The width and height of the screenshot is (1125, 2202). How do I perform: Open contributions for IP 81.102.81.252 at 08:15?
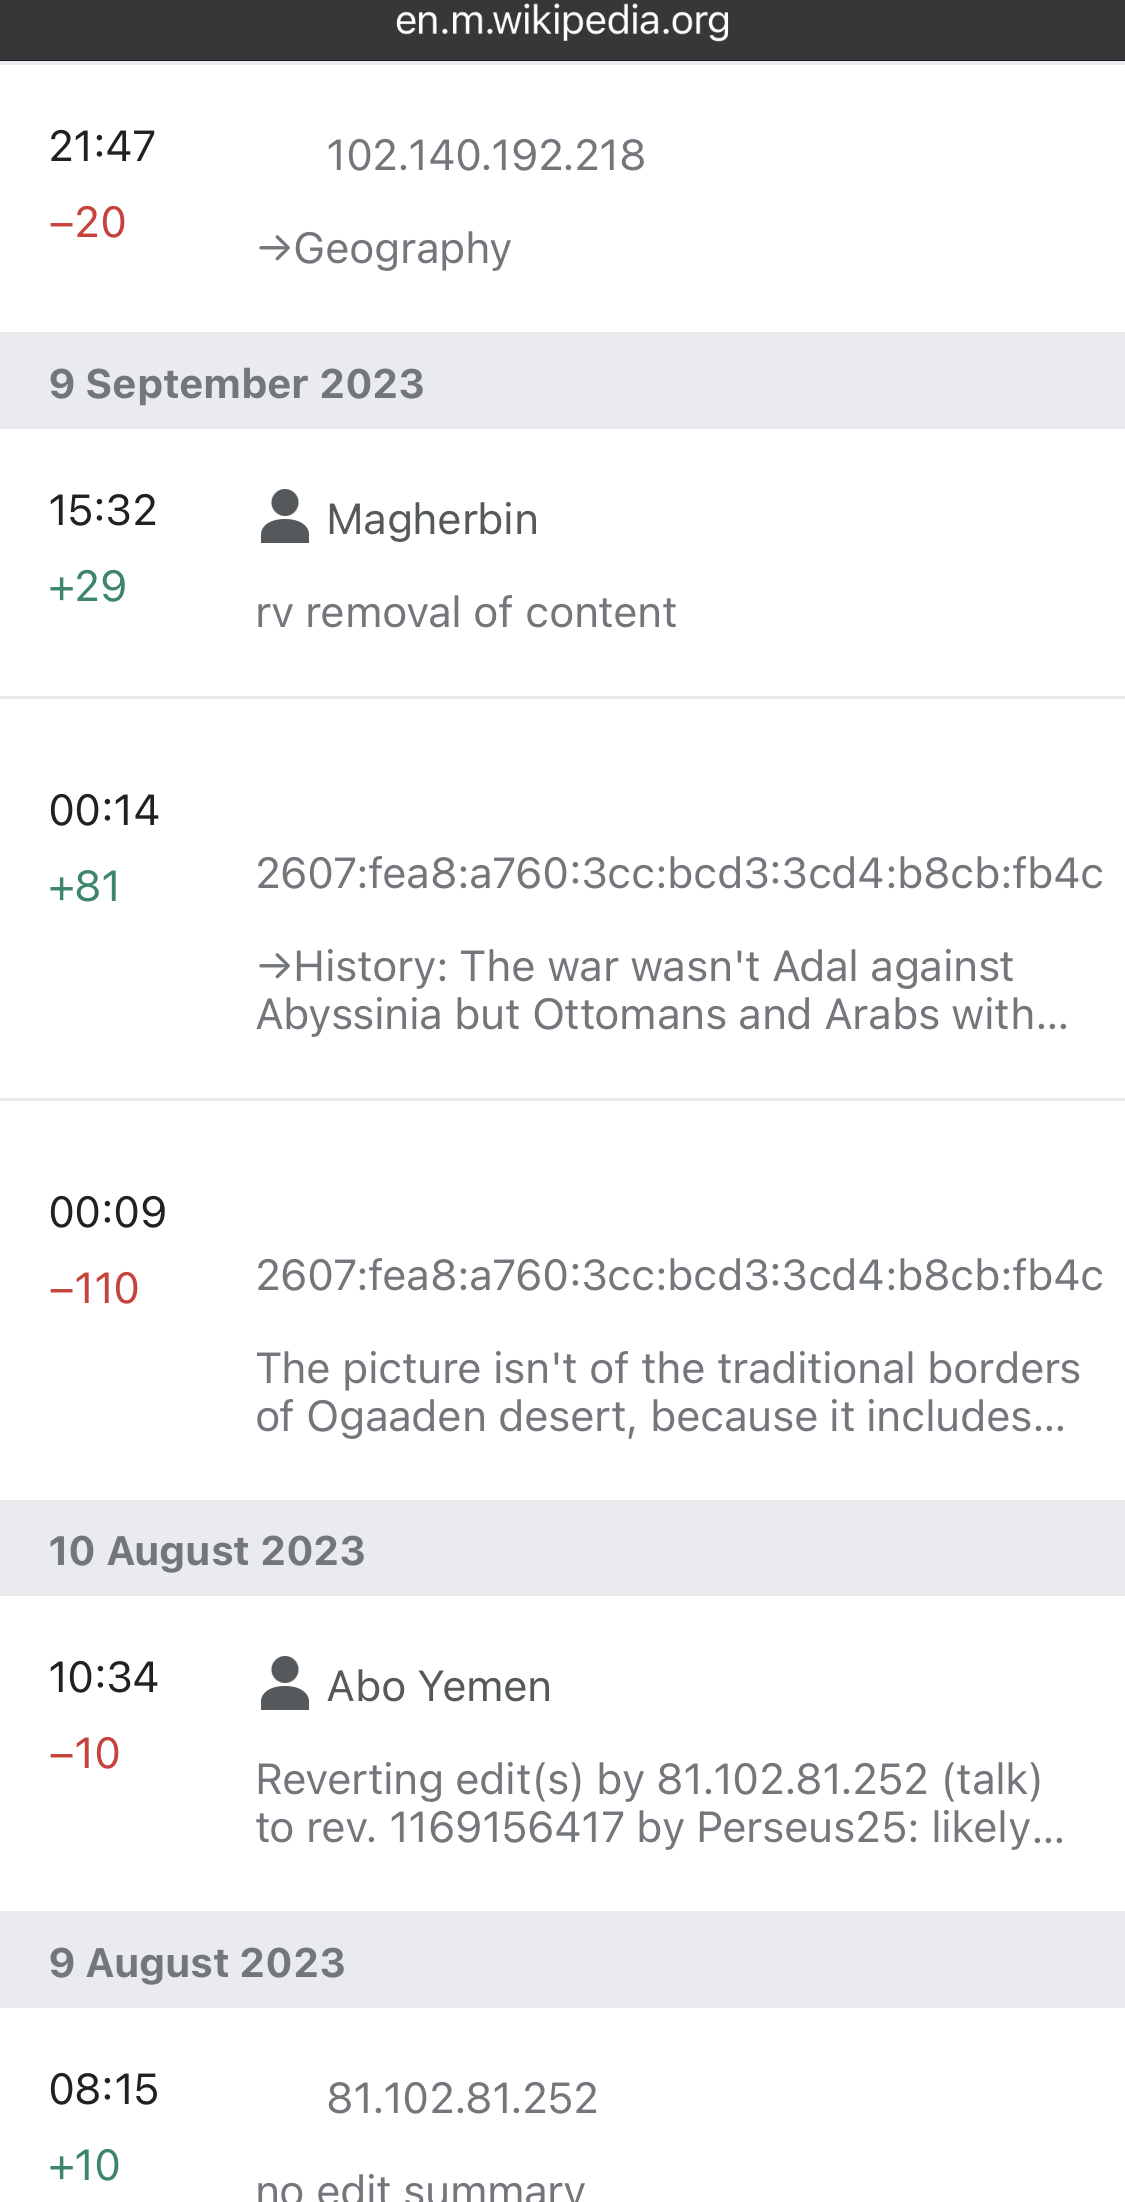(x=462, y=2098)
